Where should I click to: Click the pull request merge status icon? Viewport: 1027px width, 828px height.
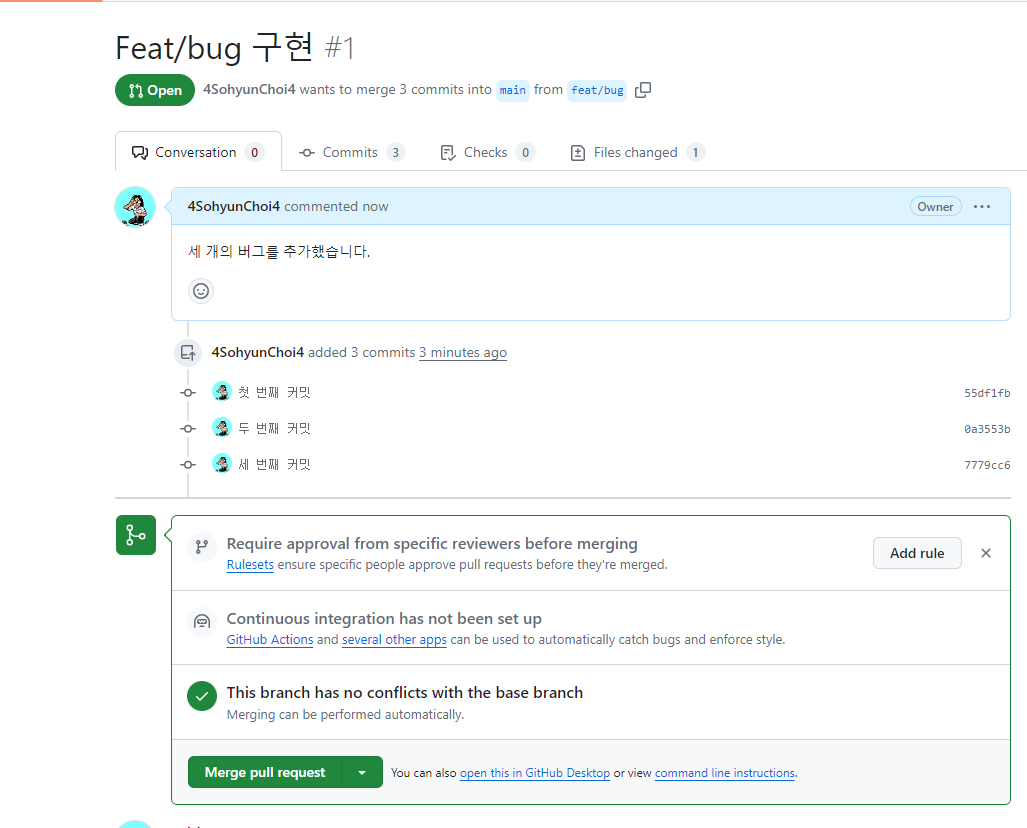tap(136, 535)
